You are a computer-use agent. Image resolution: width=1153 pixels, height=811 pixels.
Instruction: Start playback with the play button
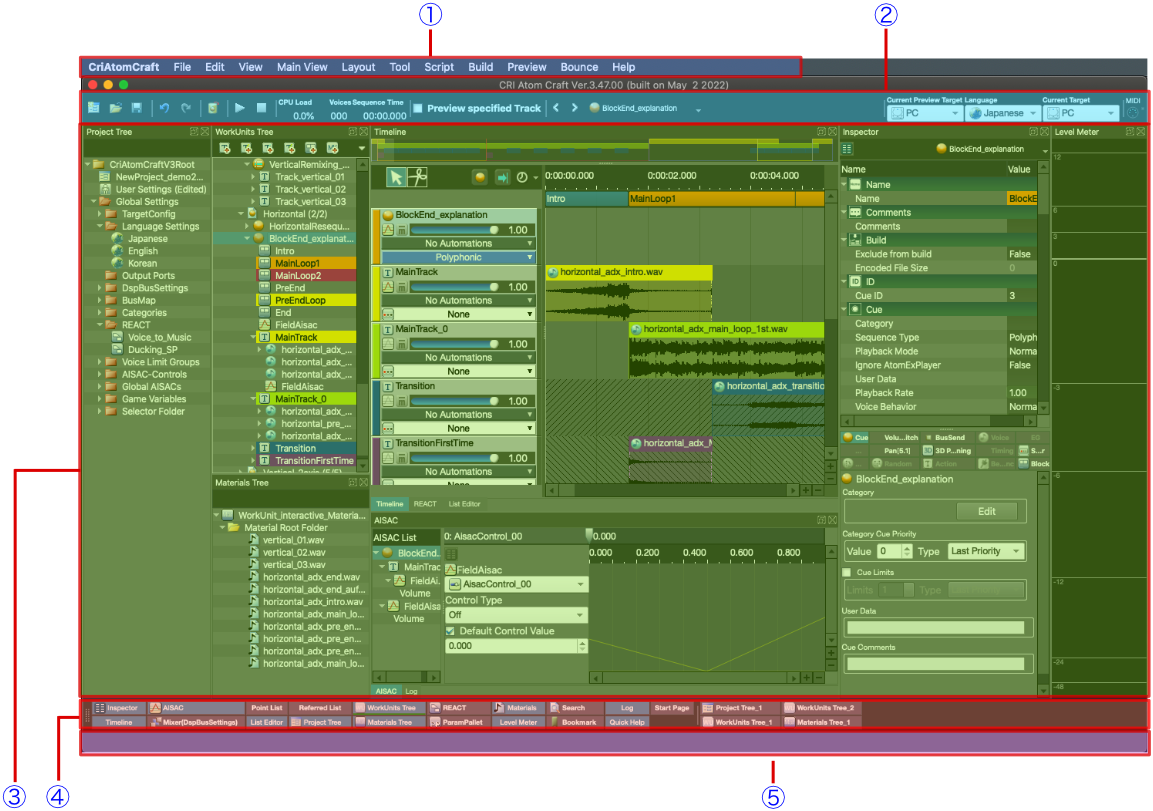point(240,108)
